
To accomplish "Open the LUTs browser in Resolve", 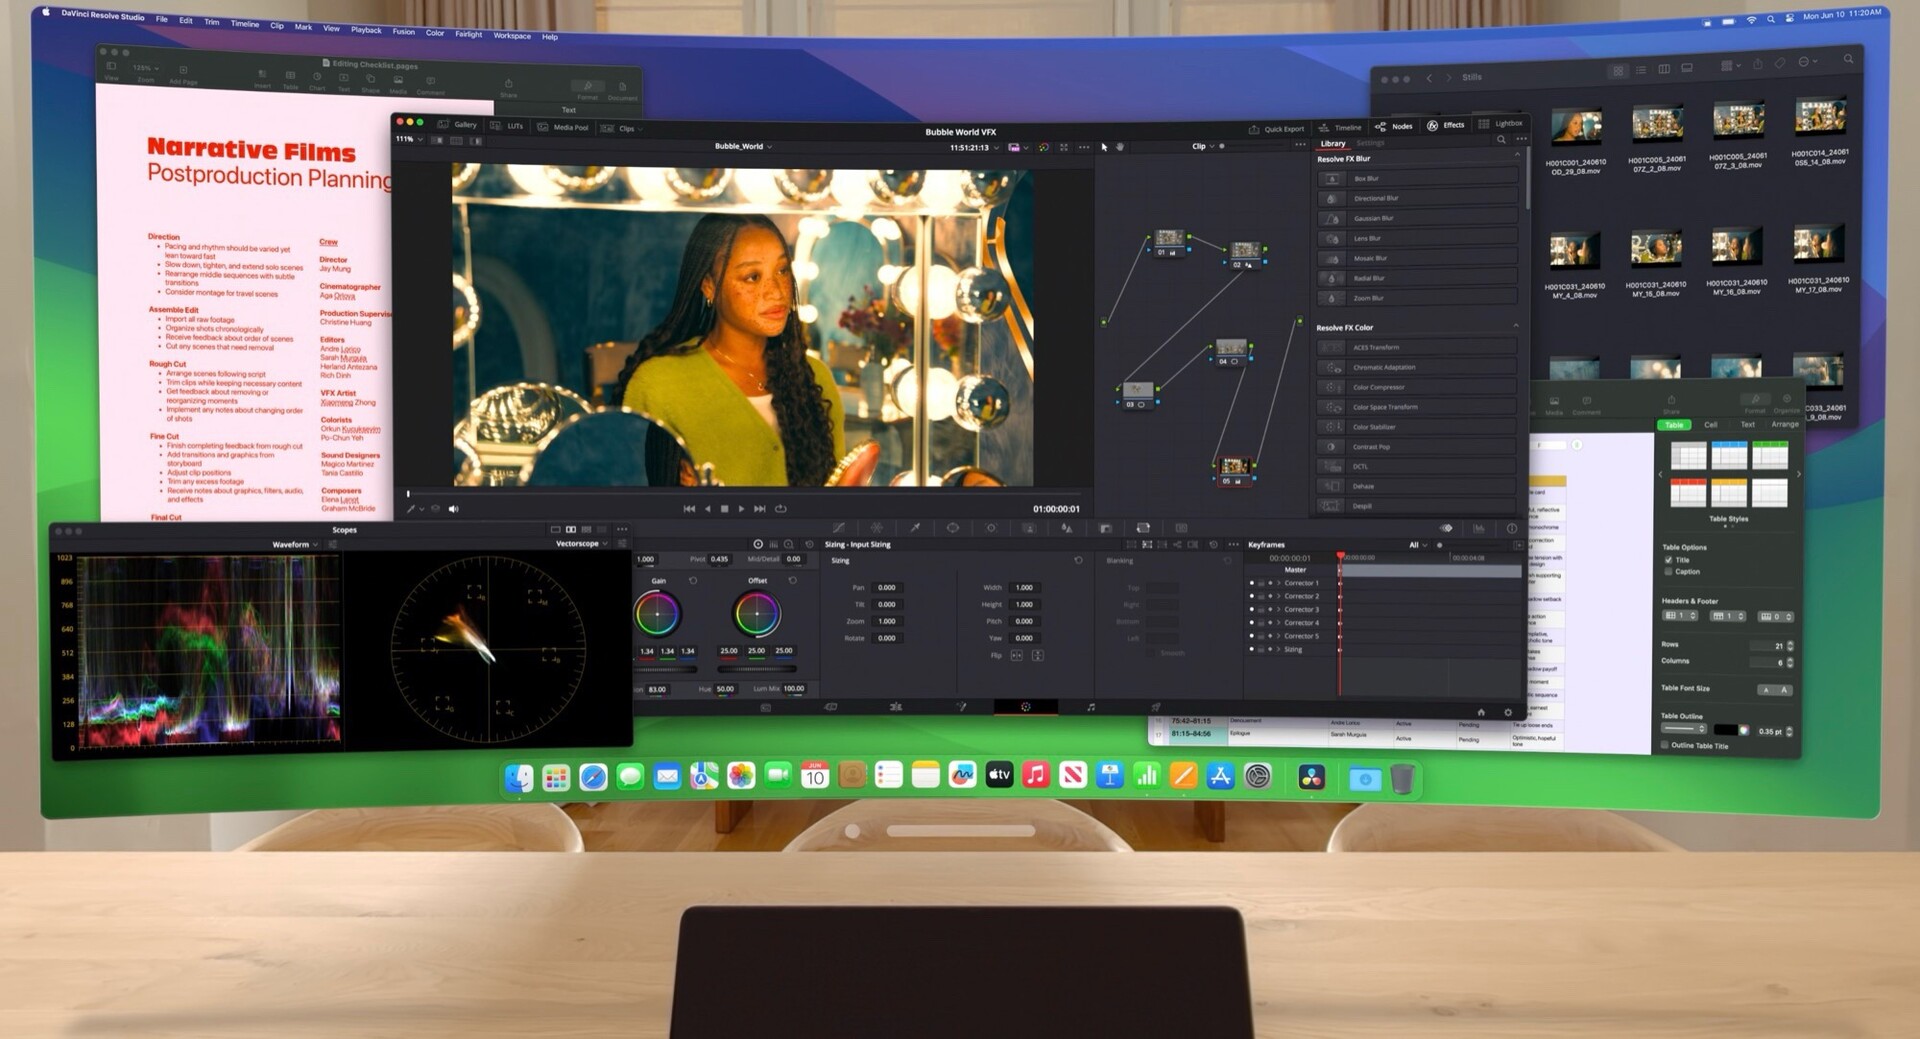I will (508, 126).
